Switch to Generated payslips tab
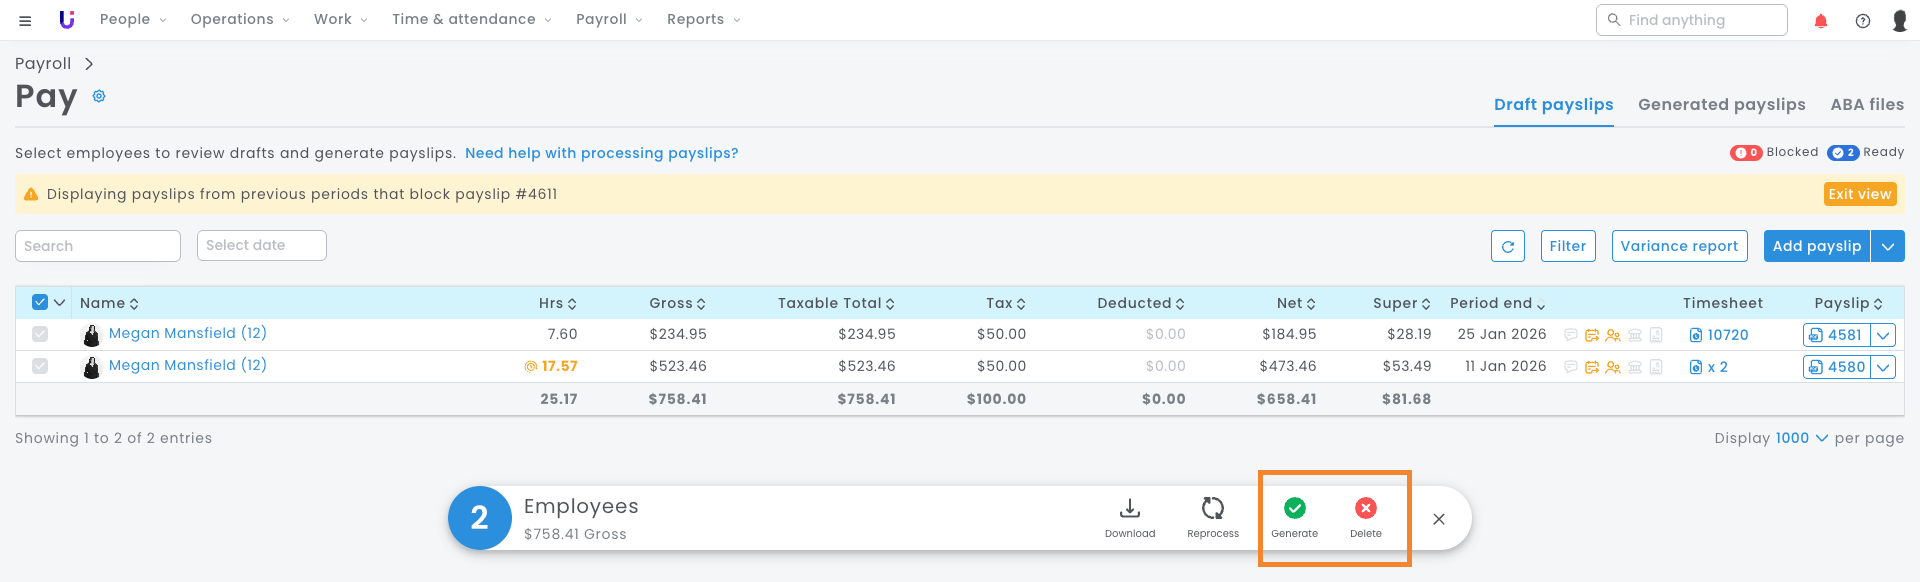Screen dimensions: 1920x582 [1721, 104]
